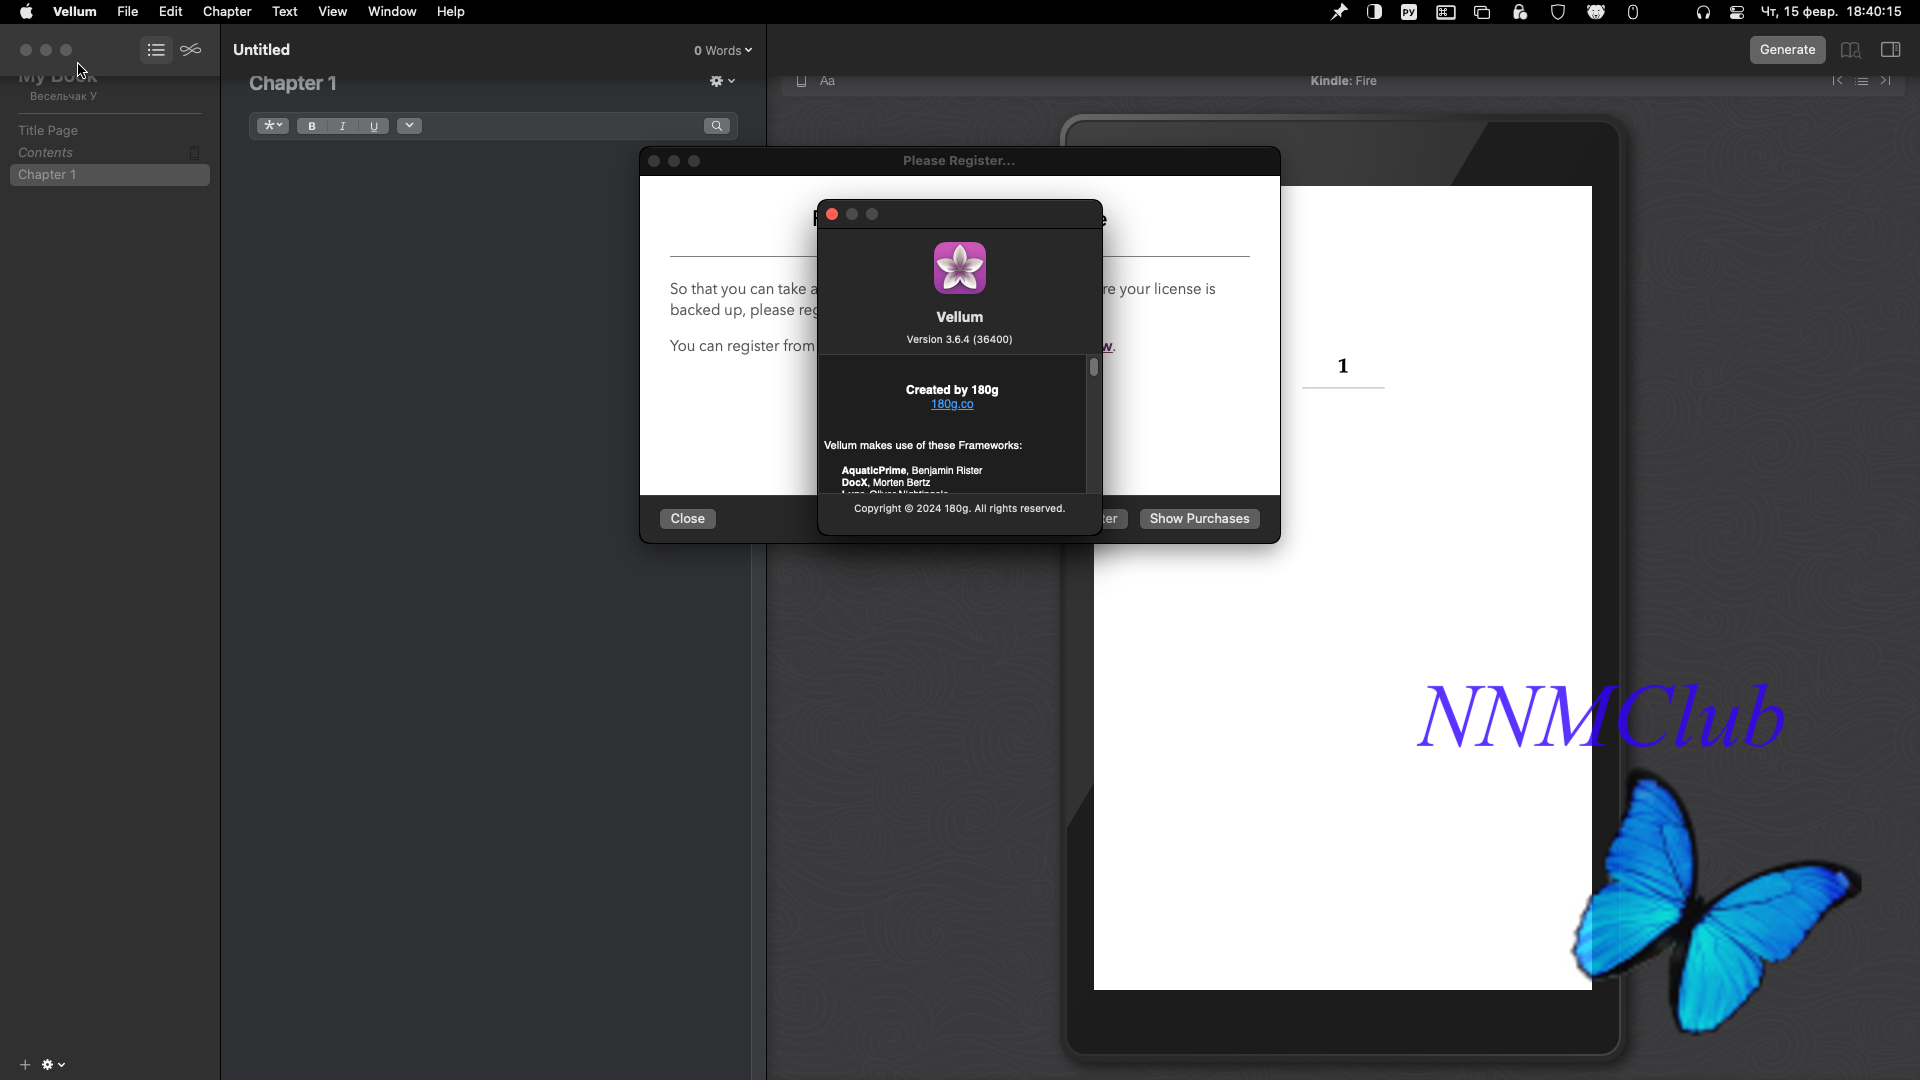Image resolution: width=1920 pixels, height=1080 pixels.
Task: Open the Vellum app menu
Action: [x=75, y=12]
